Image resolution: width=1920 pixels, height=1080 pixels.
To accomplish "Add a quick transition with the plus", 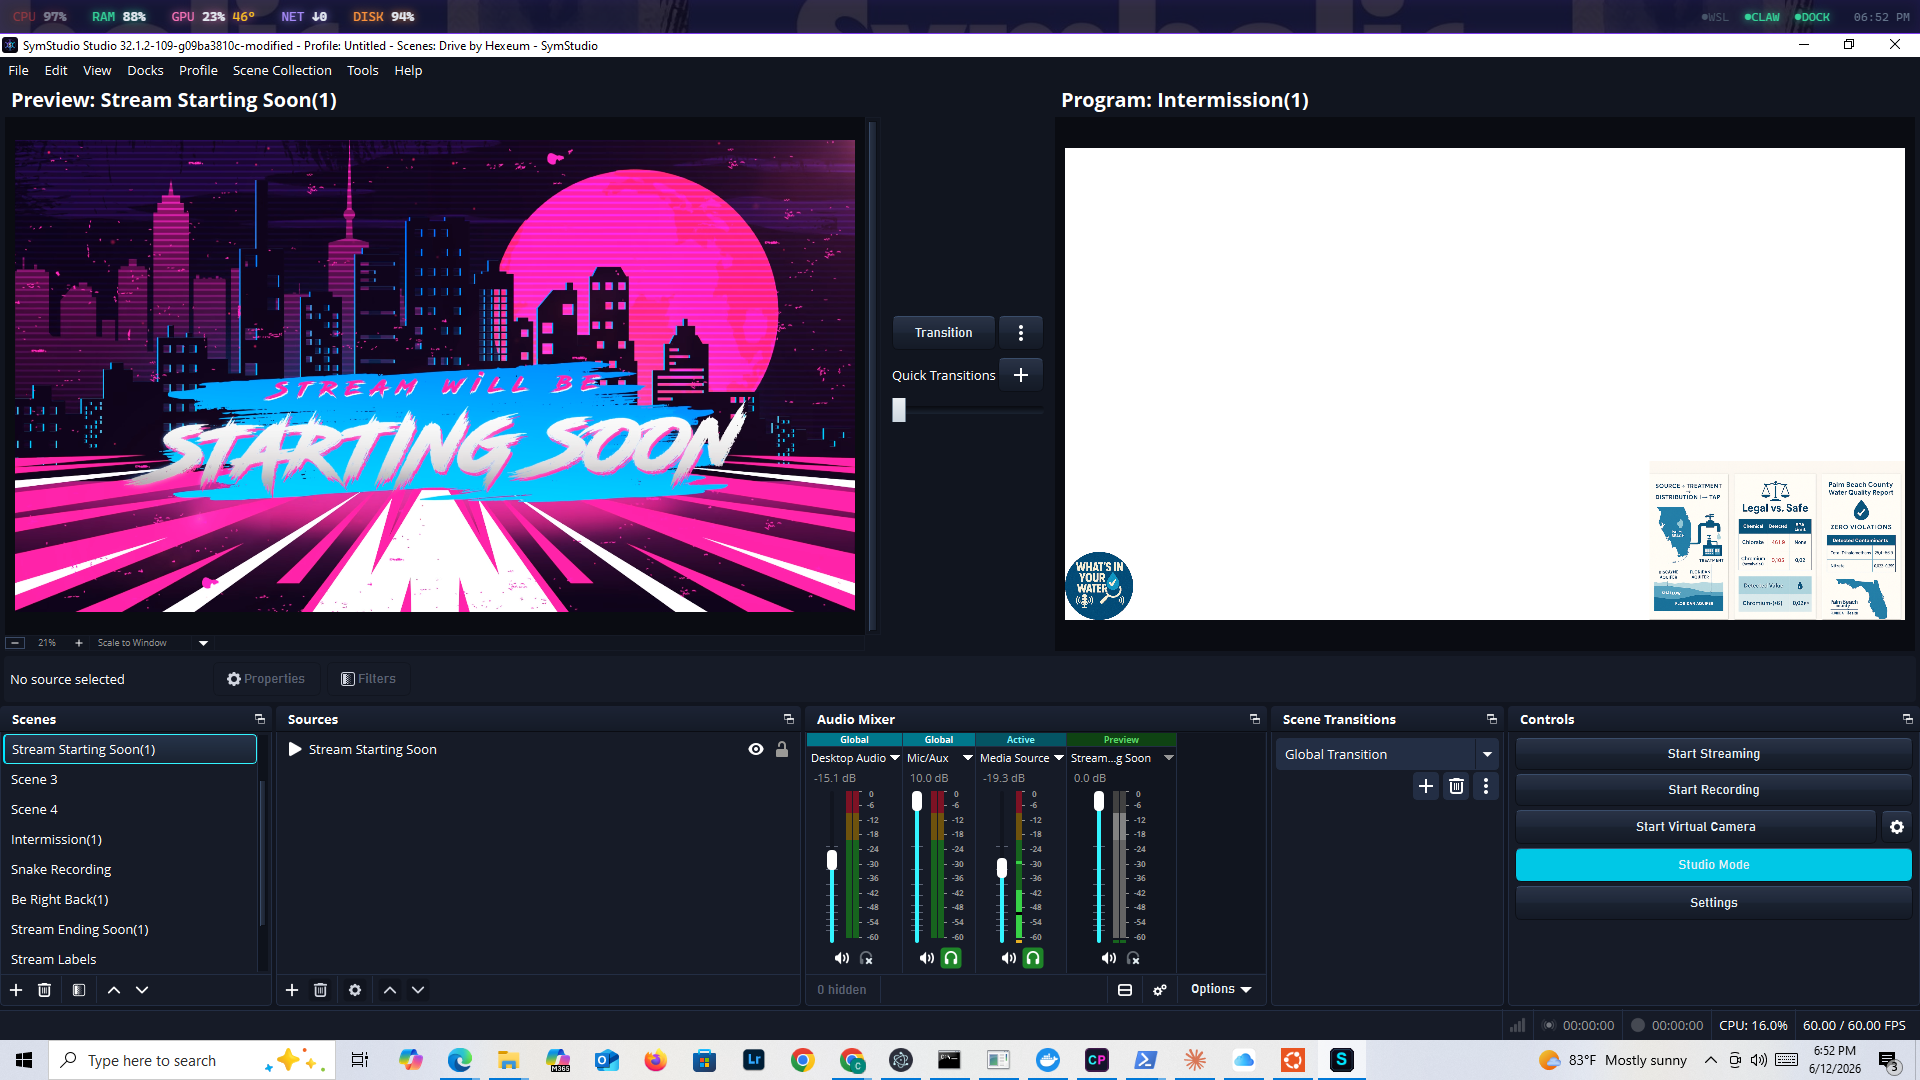I will (x=1021, y=375).
